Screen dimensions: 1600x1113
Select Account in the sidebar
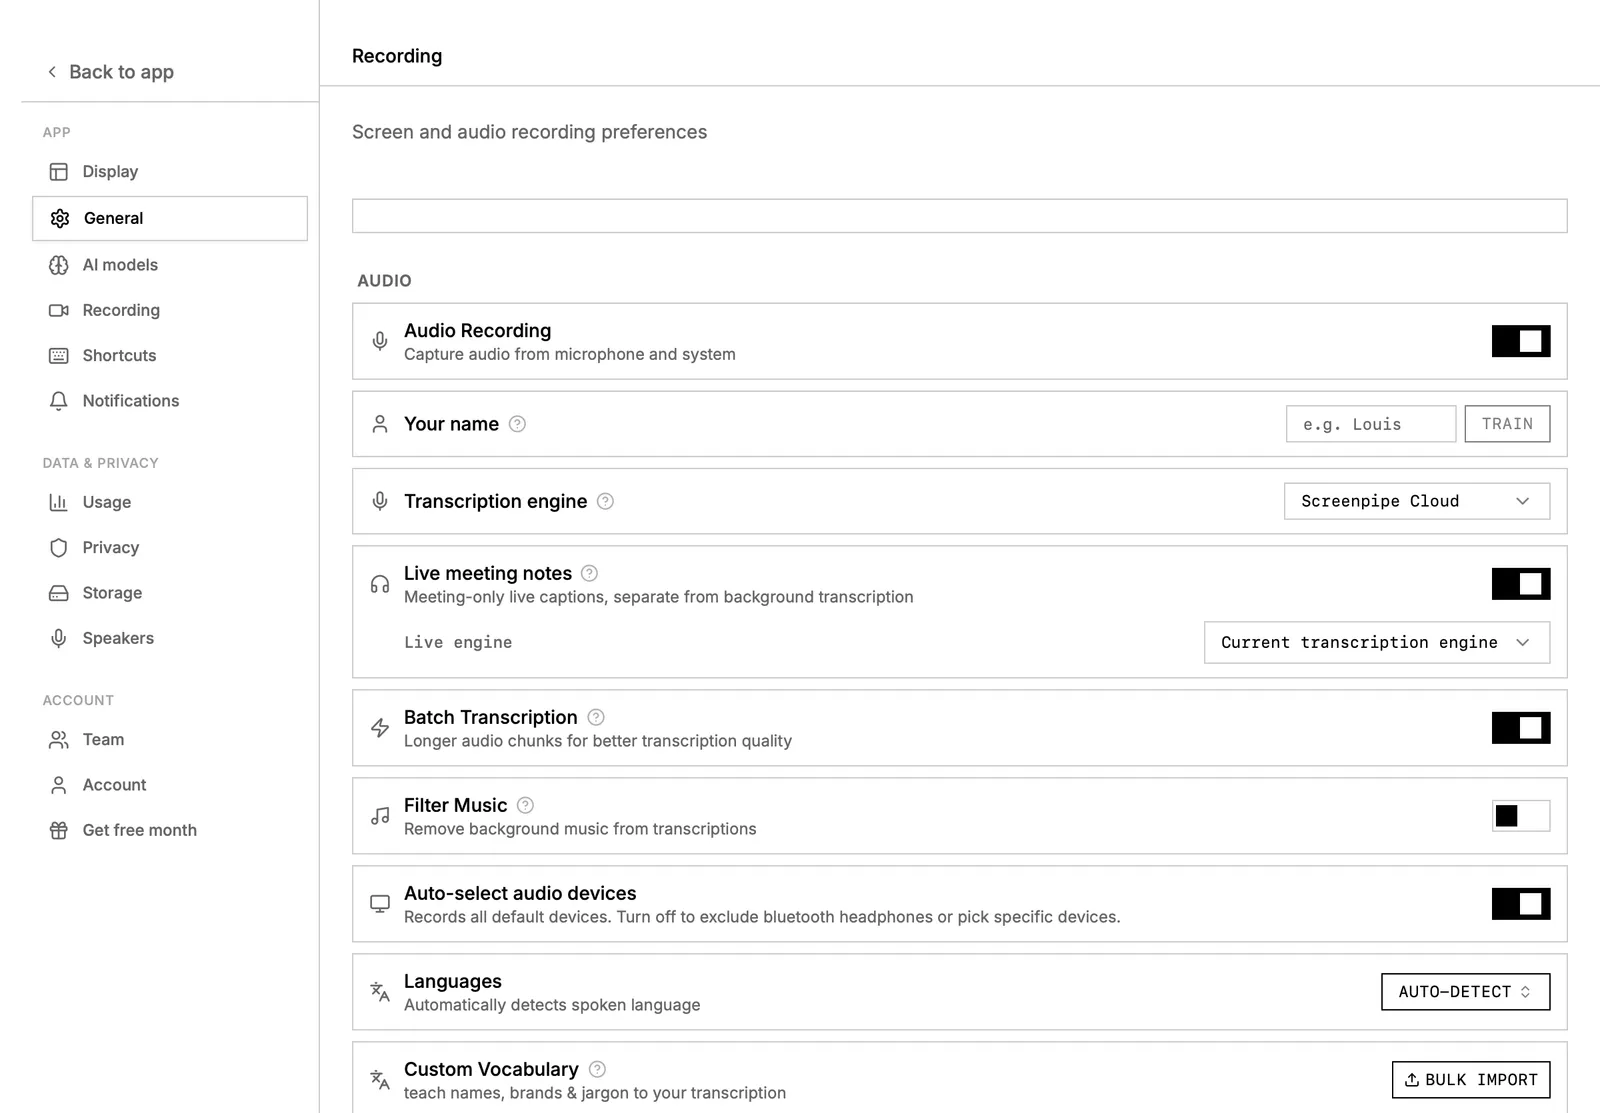coord(170,785)
